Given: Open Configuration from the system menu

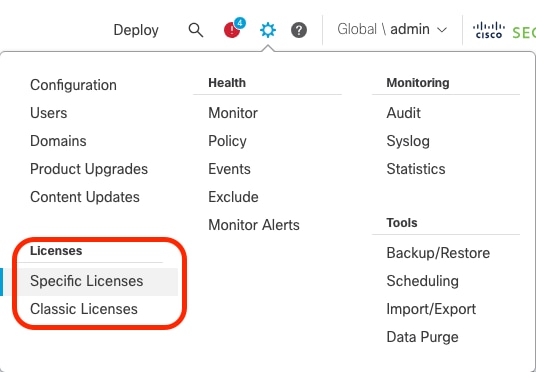Looking at the screenshot, I should tap(73, 85).
